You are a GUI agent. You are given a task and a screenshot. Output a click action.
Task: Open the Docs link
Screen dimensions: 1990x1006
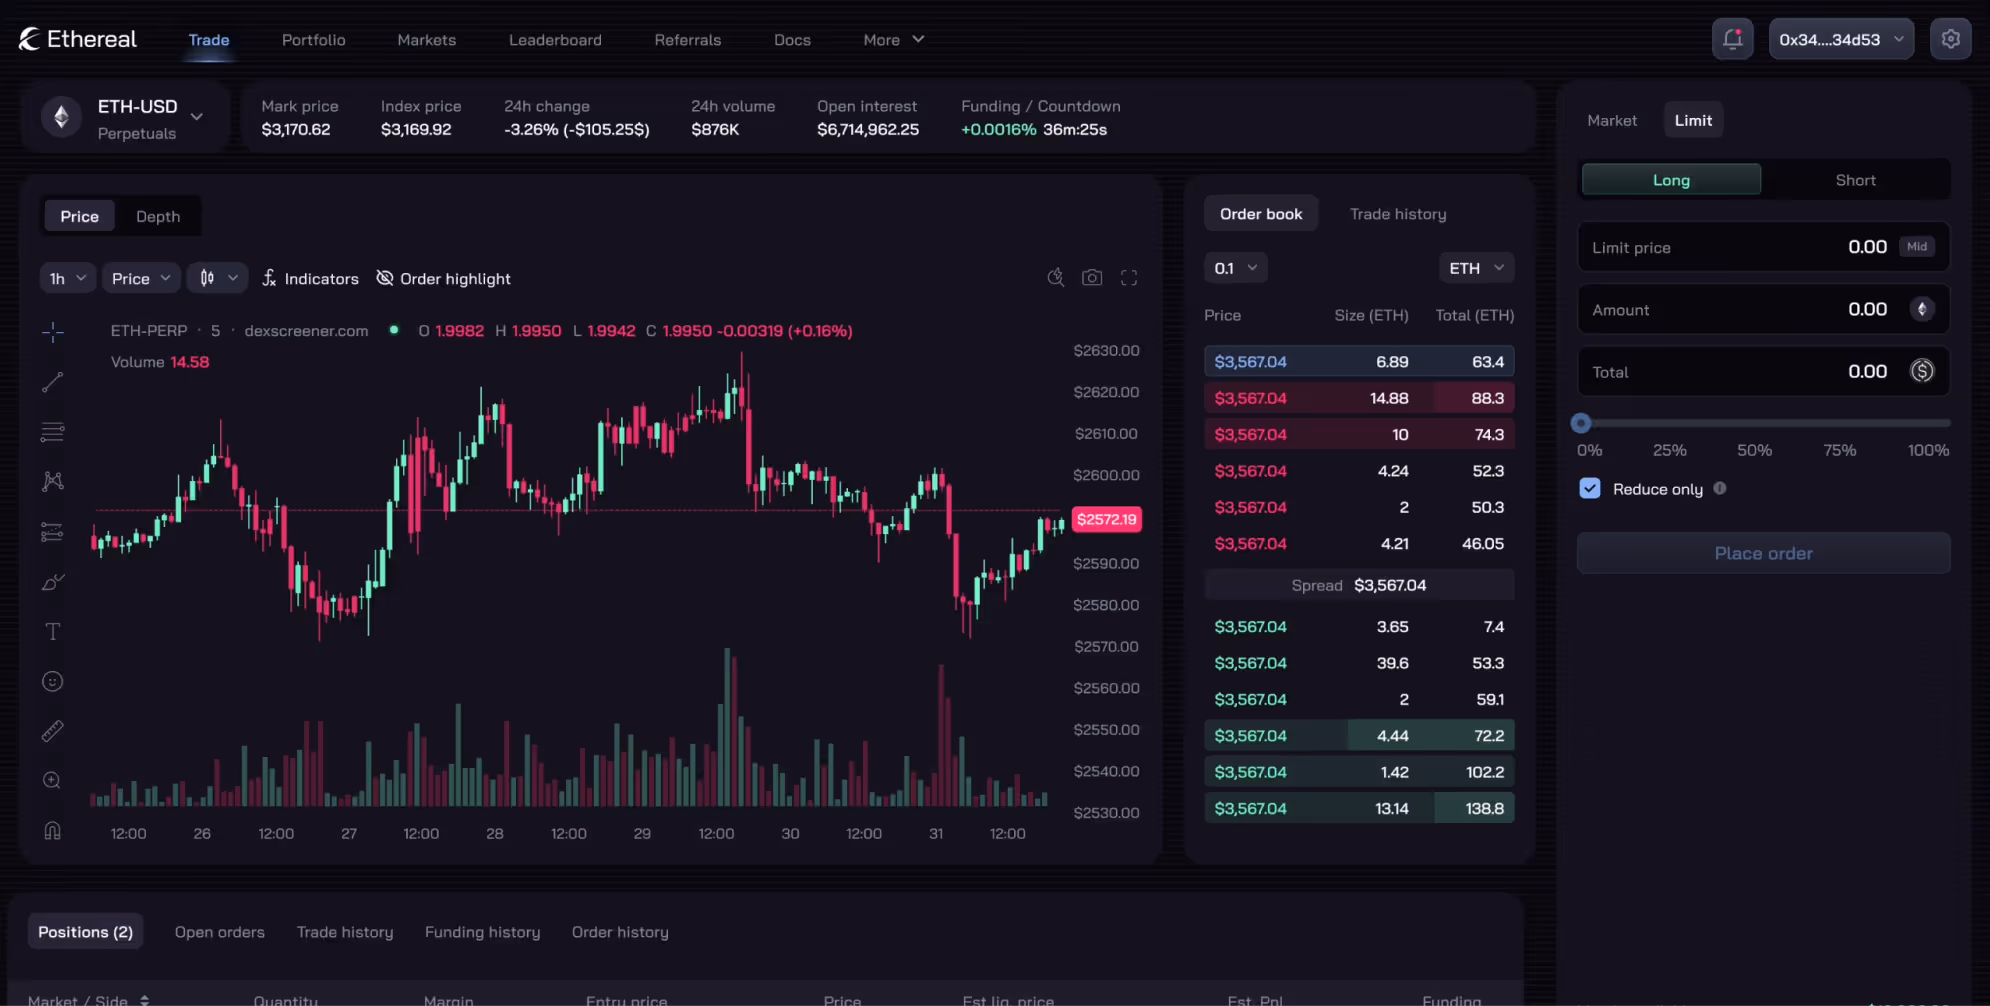tap(792, 40)
